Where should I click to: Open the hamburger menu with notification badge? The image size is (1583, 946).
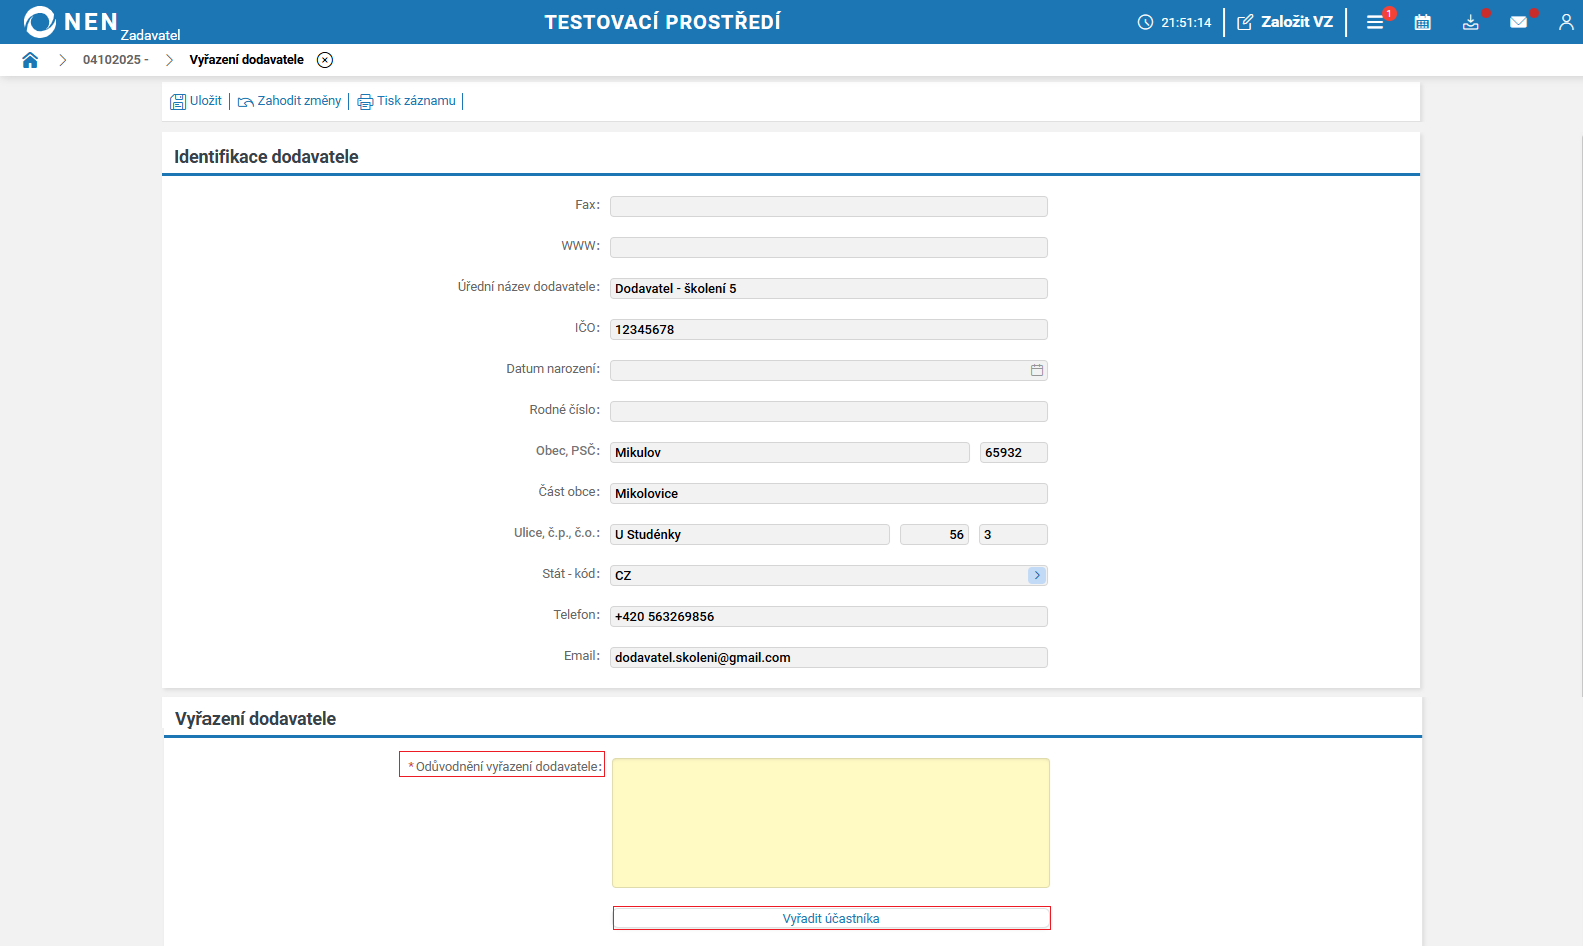click(1375, 22)
